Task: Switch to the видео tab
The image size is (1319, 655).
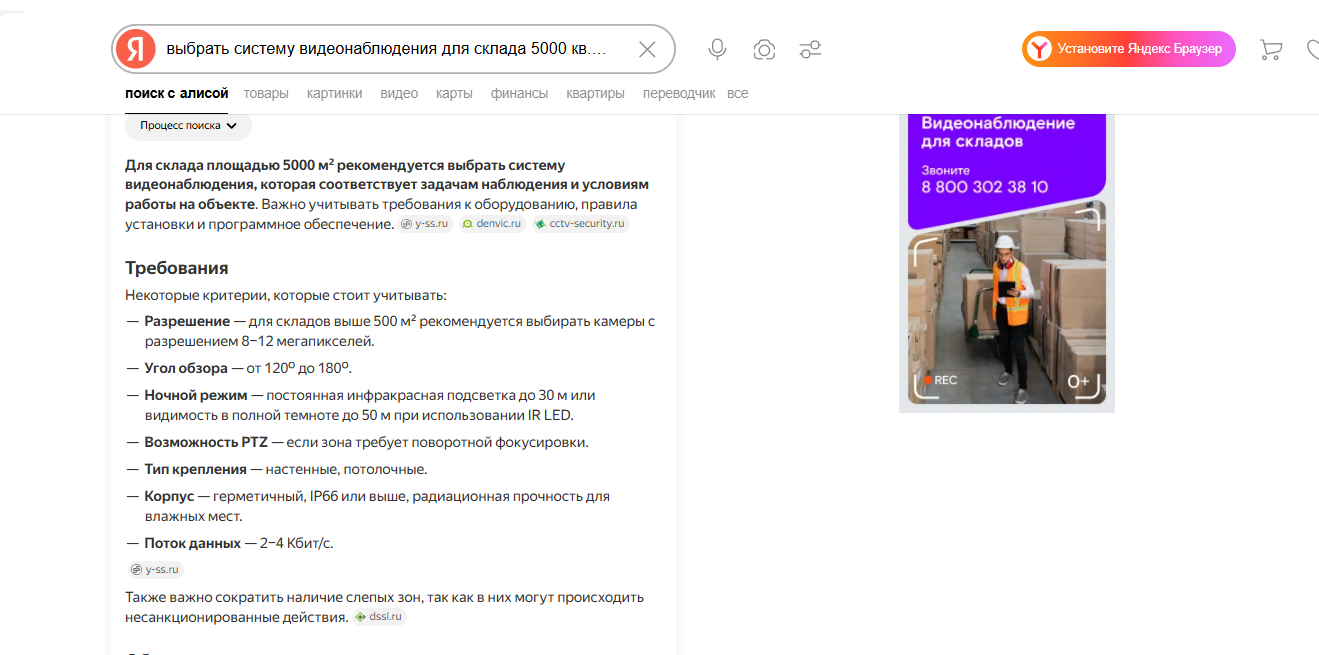Action: pos(399,92)
